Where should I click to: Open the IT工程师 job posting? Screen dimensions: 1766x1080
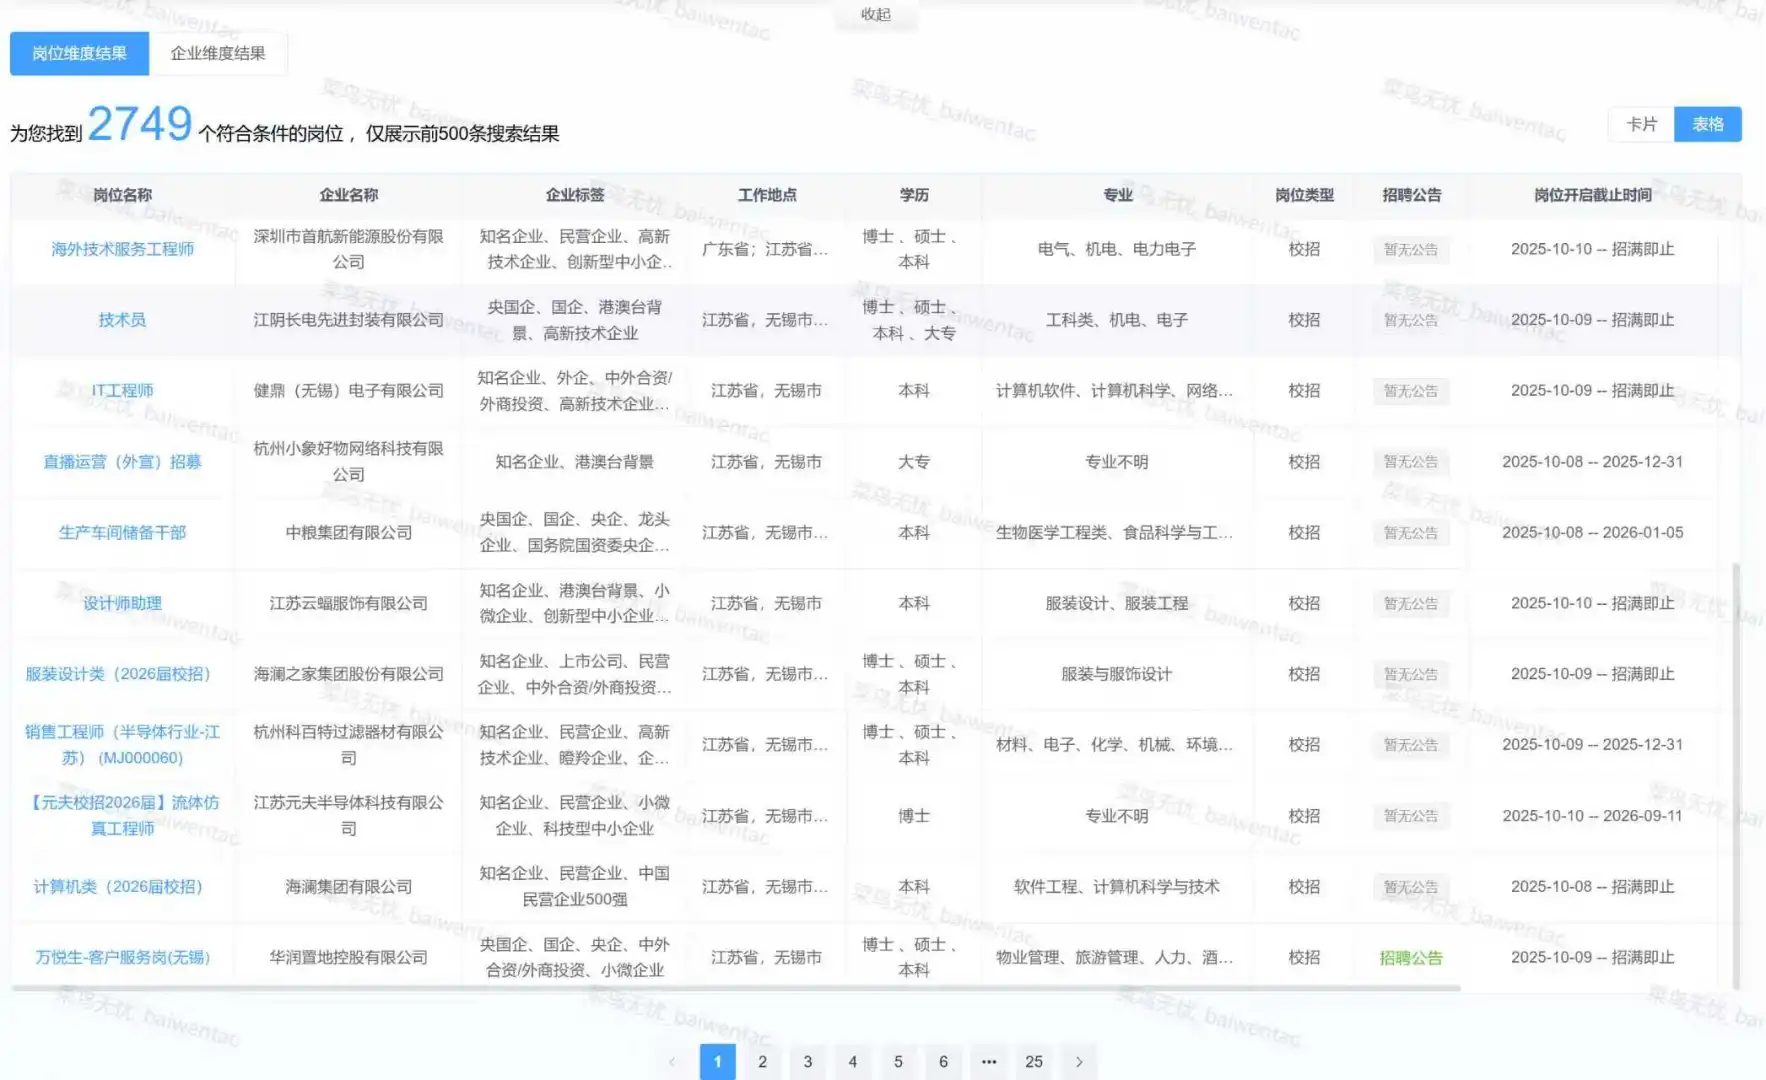(122, 390)
